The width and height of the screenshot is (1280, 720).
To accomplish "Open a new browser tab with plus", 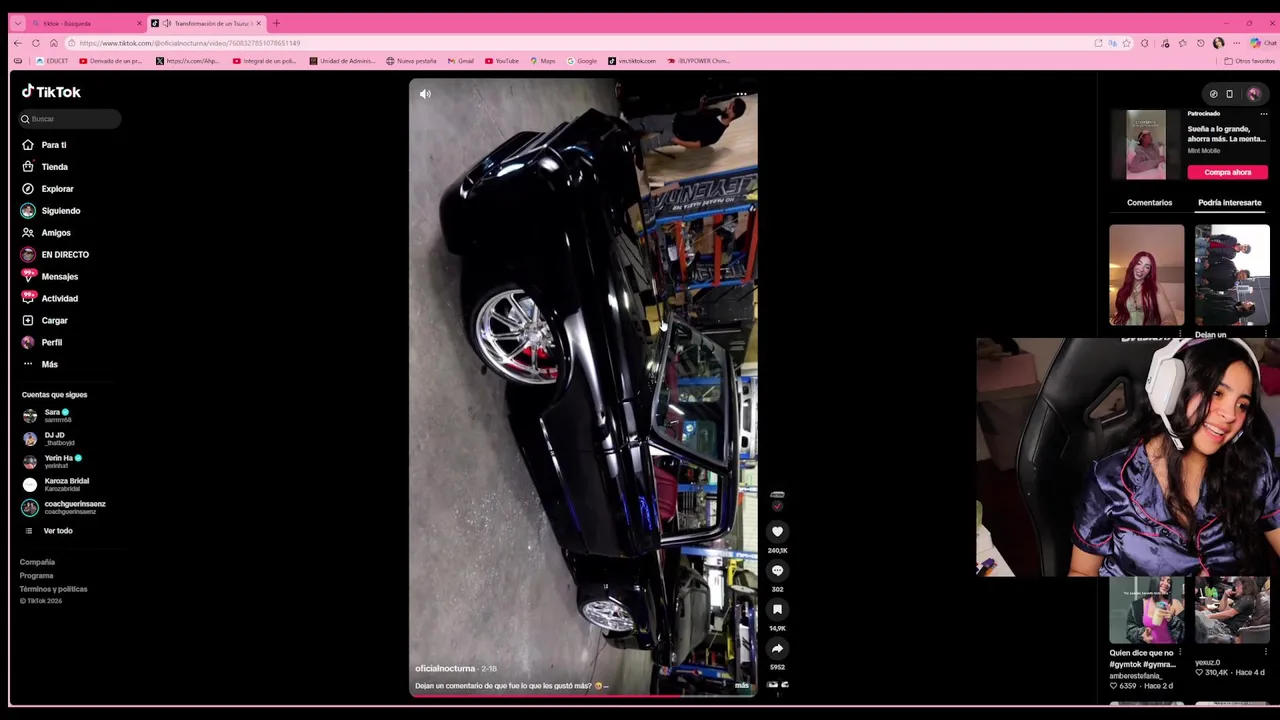I will tap(276, 23).
